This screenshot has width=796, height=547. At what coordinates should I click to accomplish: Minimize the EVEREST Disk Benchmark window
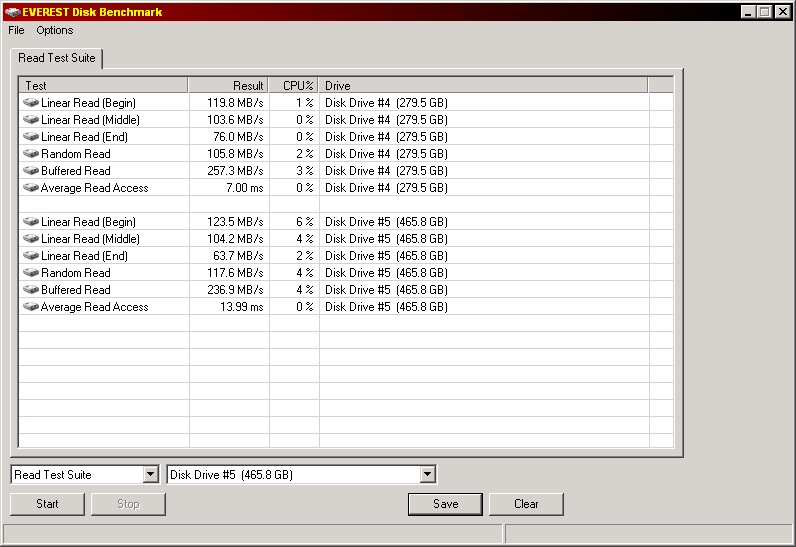click(748, 12)
